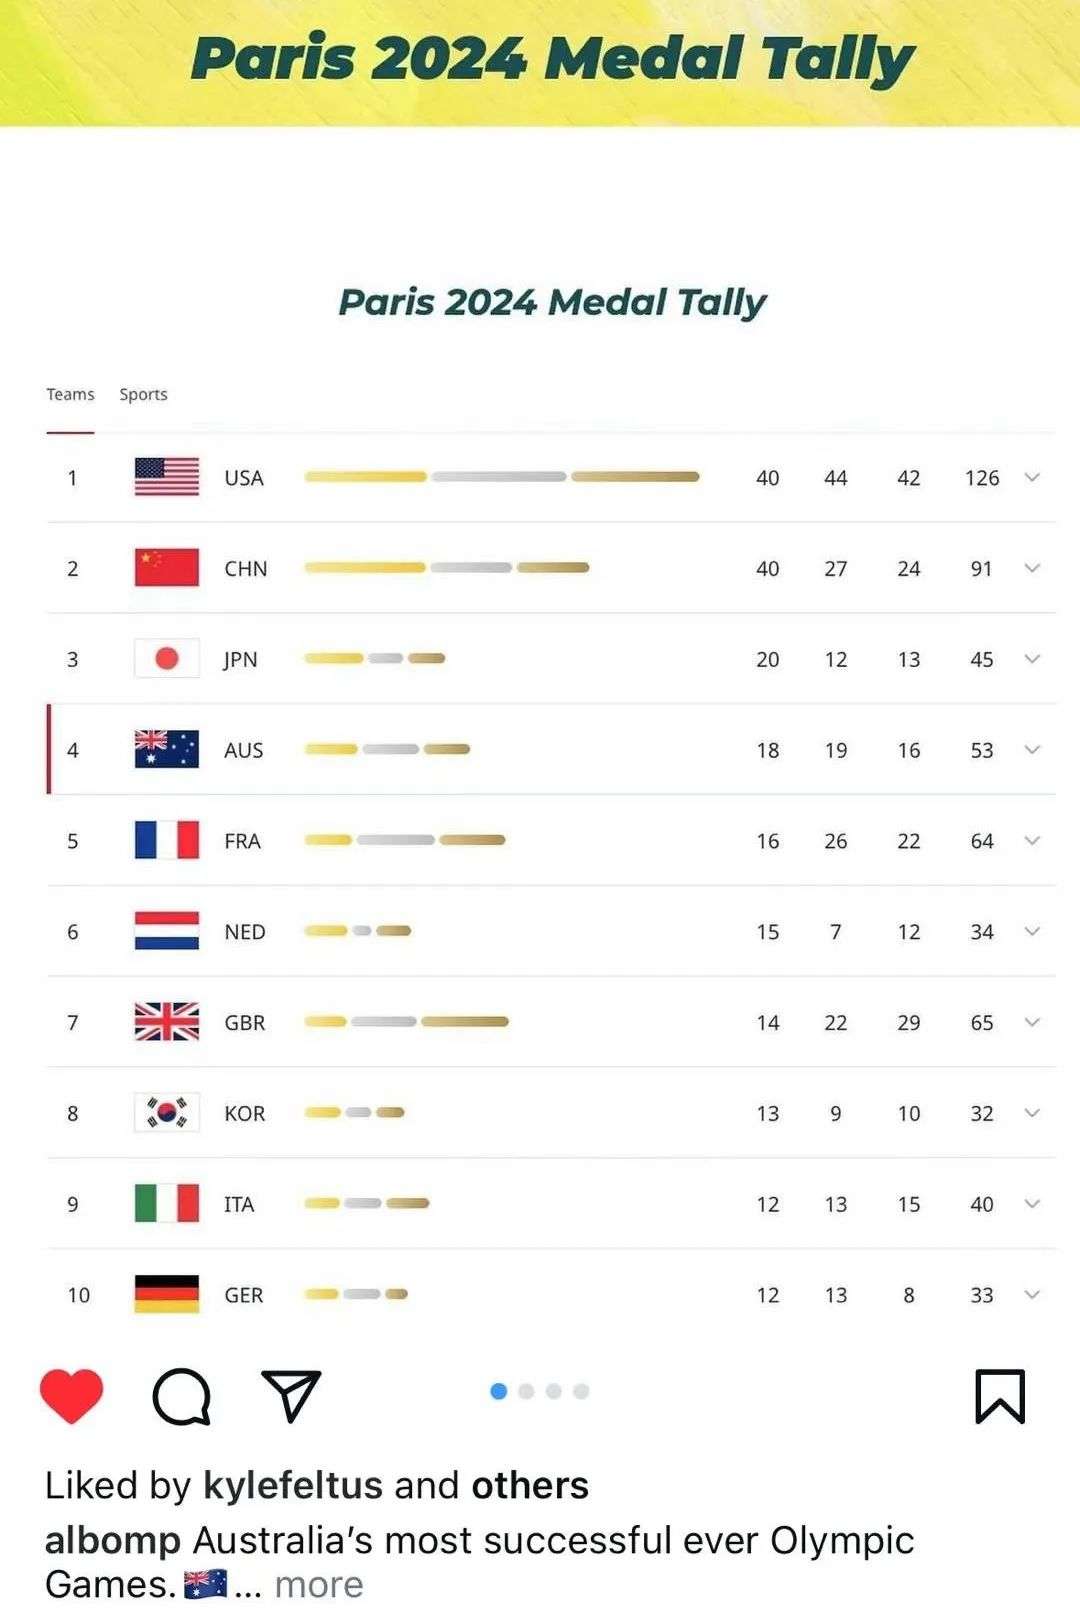Screen dimensions: 1080x1622
Task: Expand the AUS row details chevron
Action: pos(1033,749)
